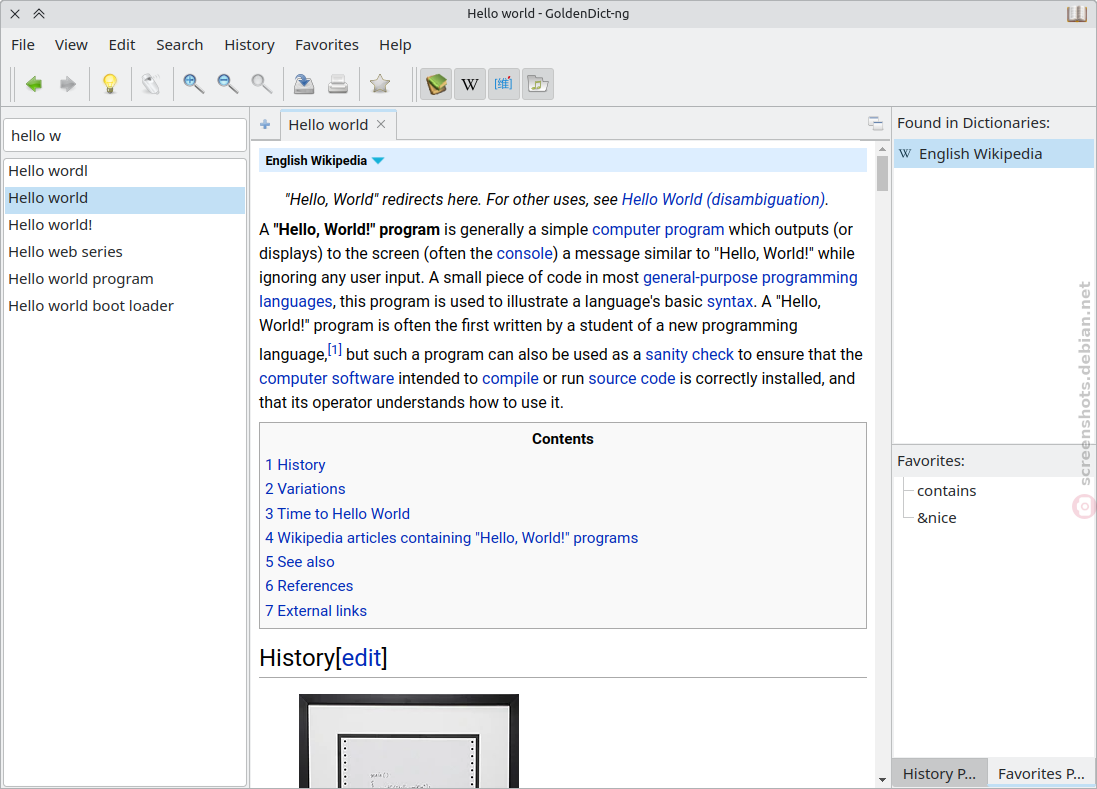
Task: Open the framed Hello World image thumbnail
Action: [x=409, y=741]
